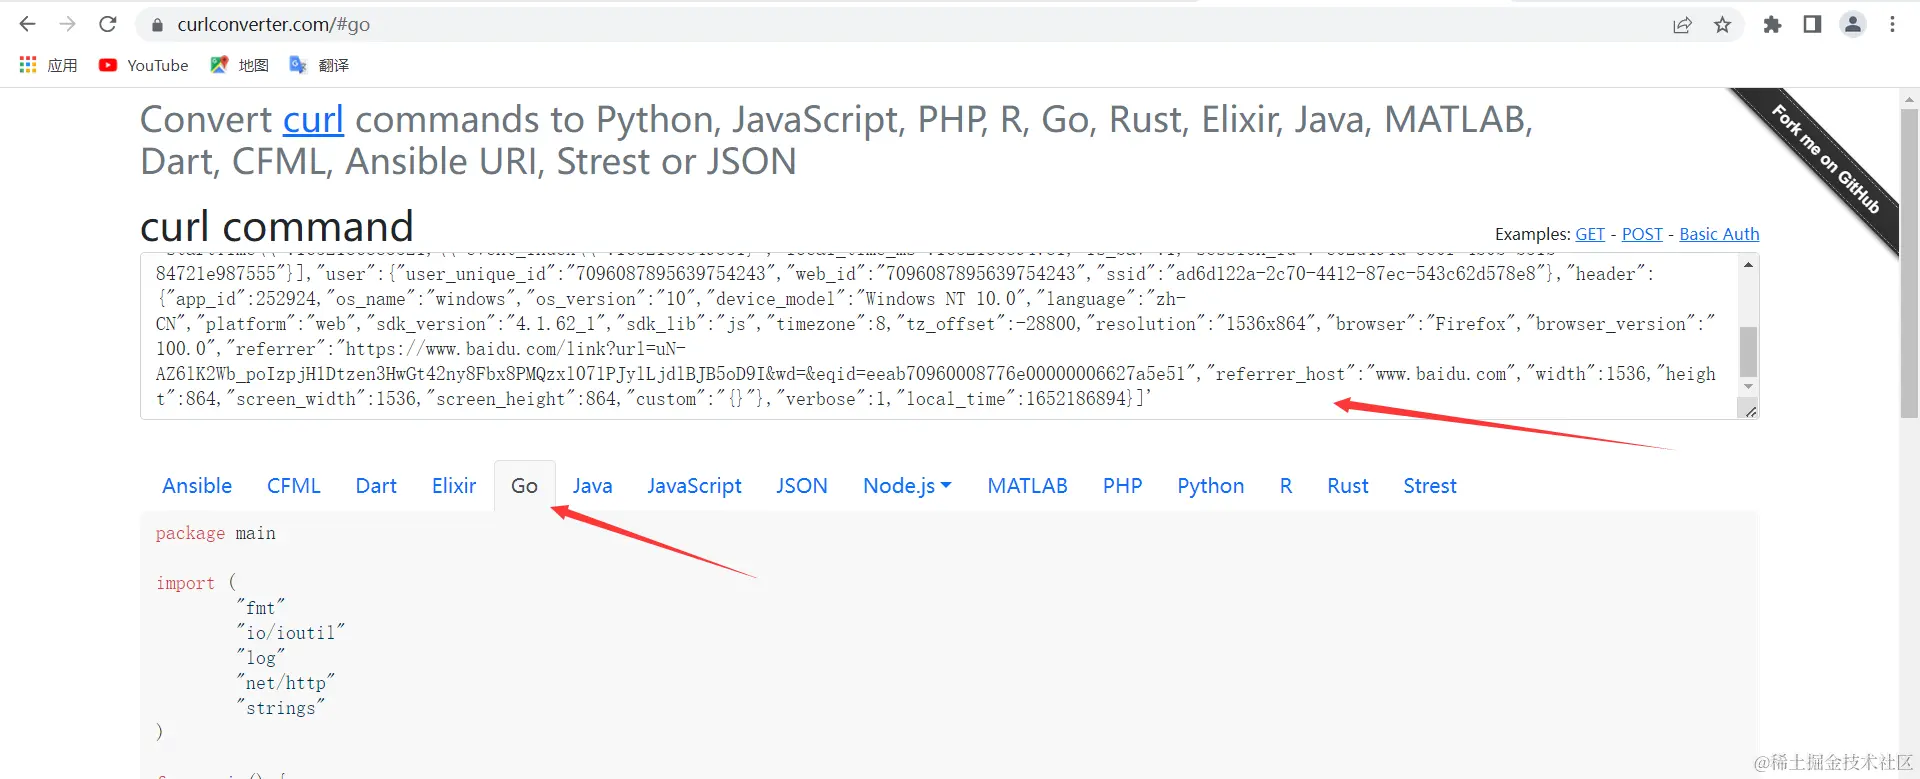
Task: Switch to the PHP tab
Action: click(x=1122, y=486)
